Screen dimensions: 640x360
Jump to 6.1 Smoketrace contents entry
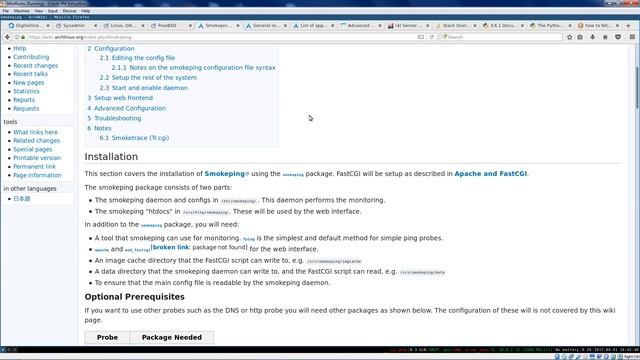tap(134, 138)
